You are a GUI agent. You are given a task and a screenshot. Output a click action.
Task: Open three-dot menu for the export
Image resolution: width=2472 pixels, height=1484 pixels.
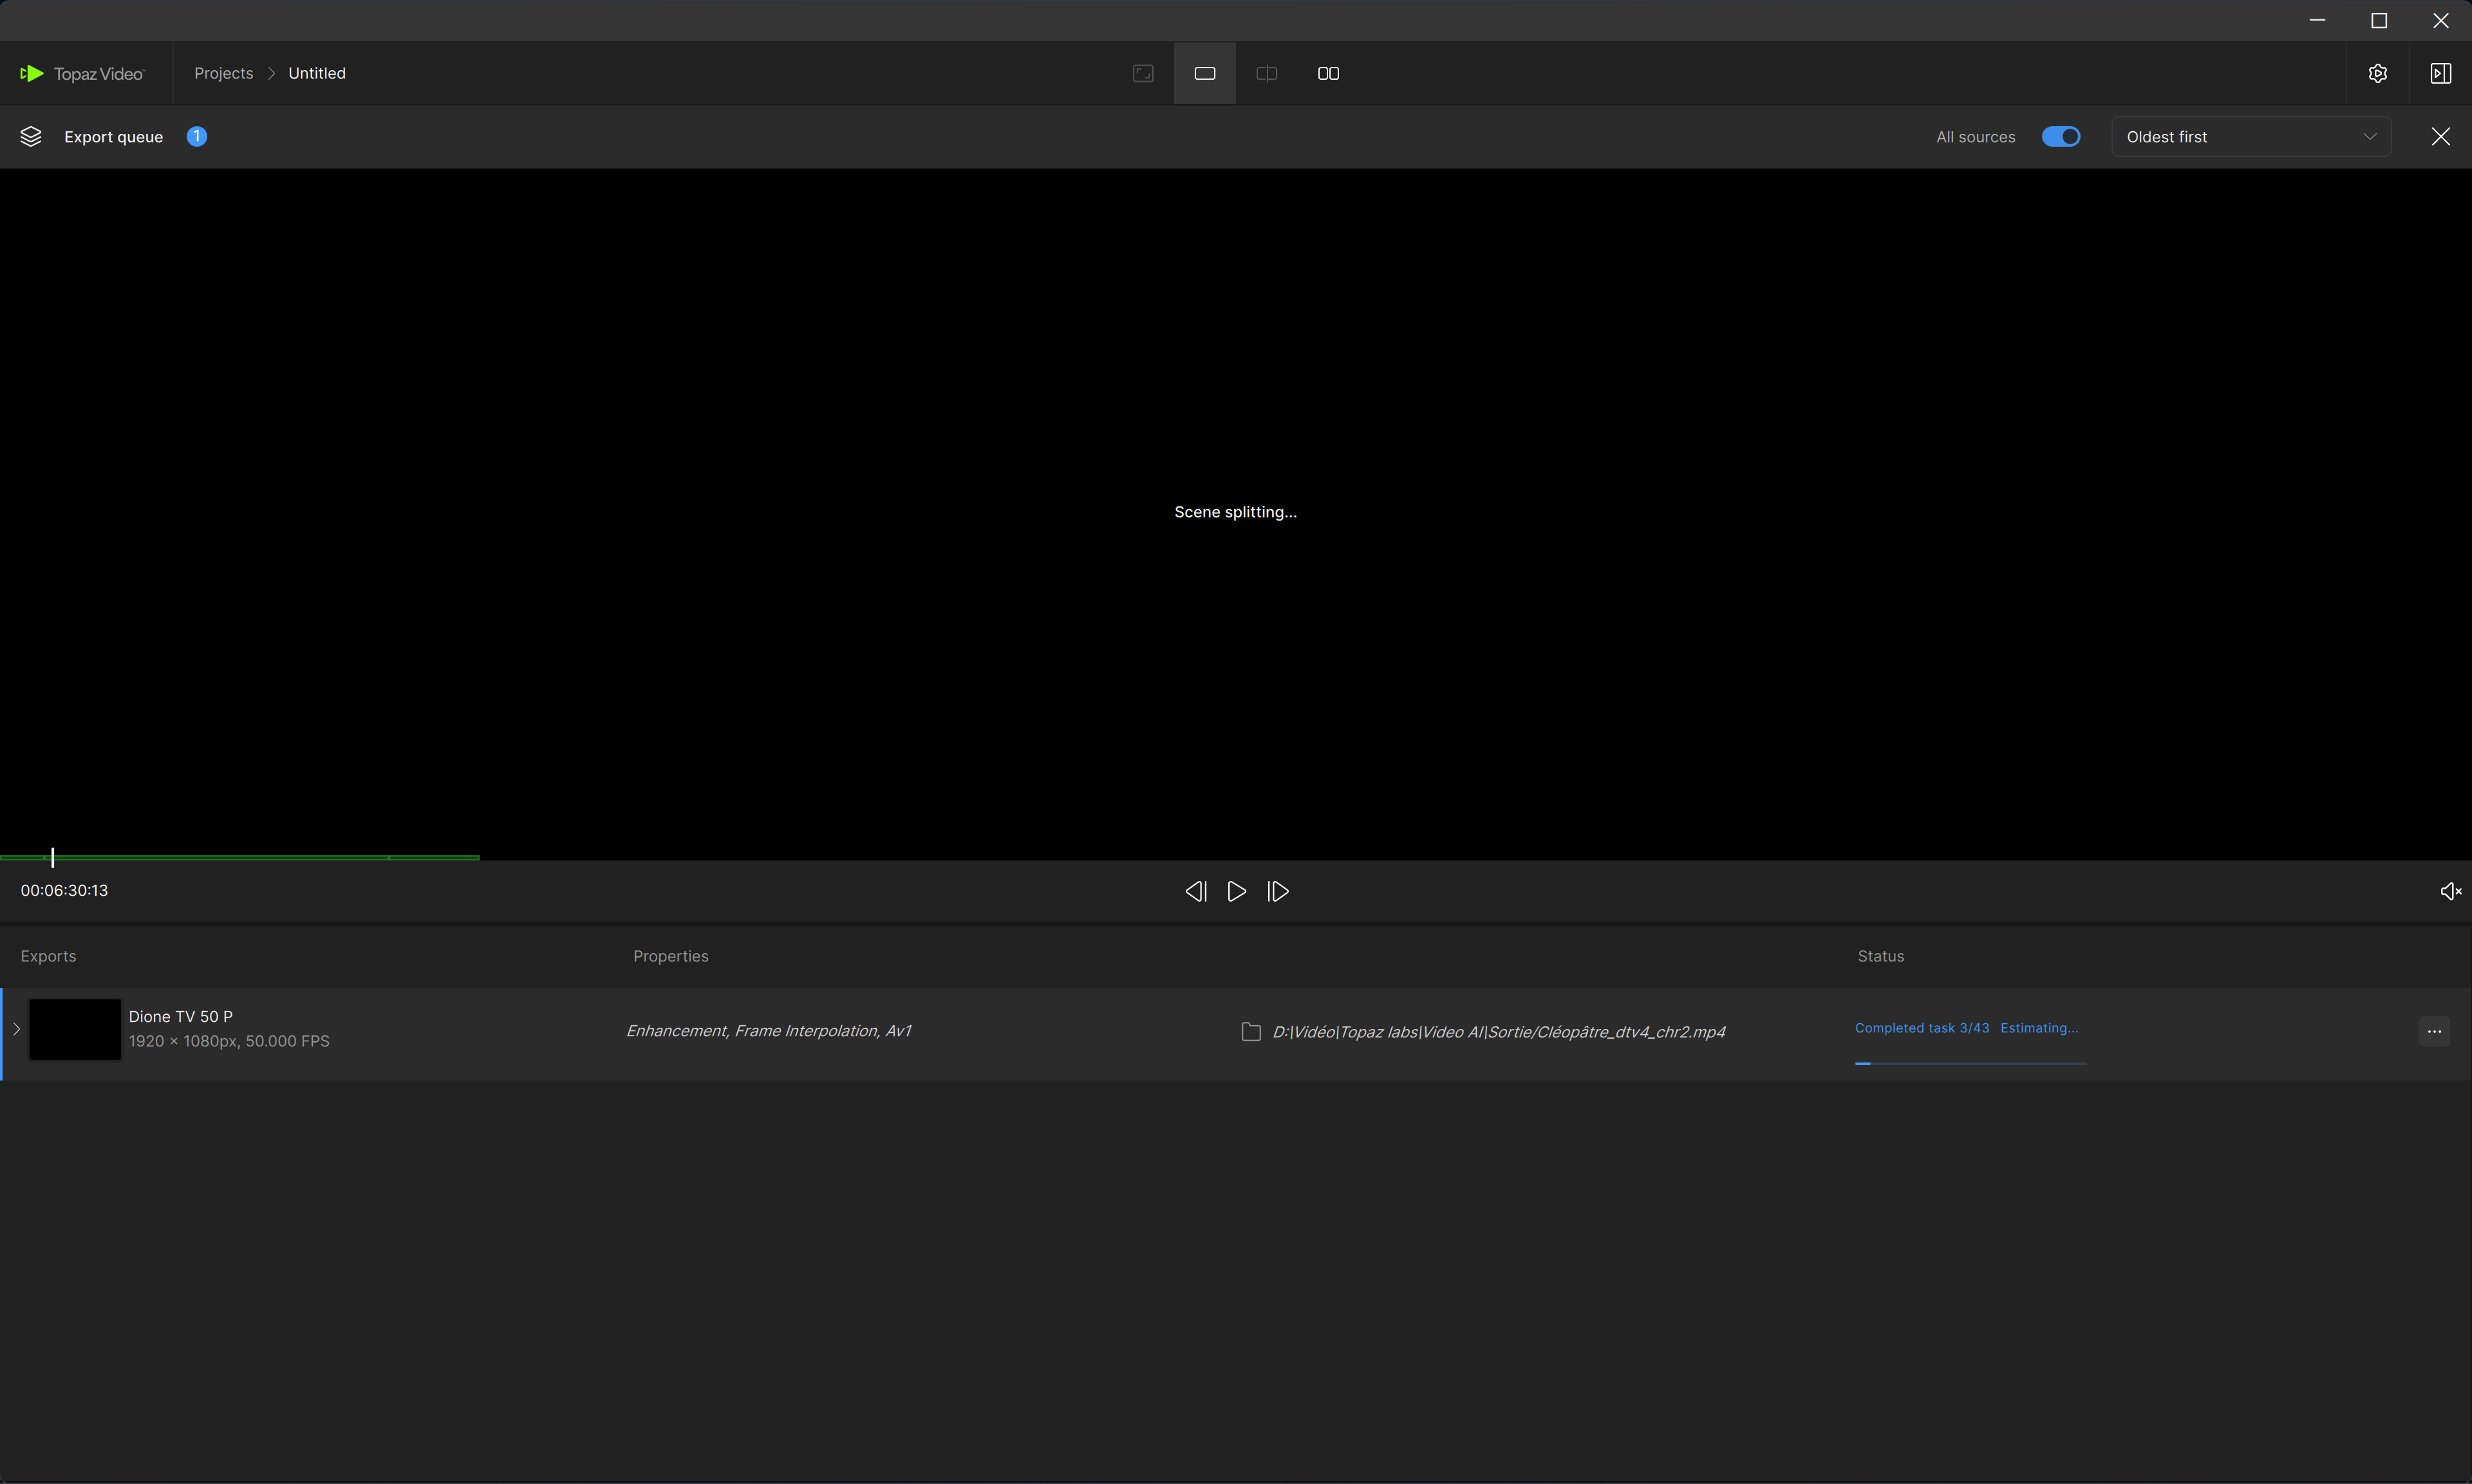click(x=2433, y=1031)
